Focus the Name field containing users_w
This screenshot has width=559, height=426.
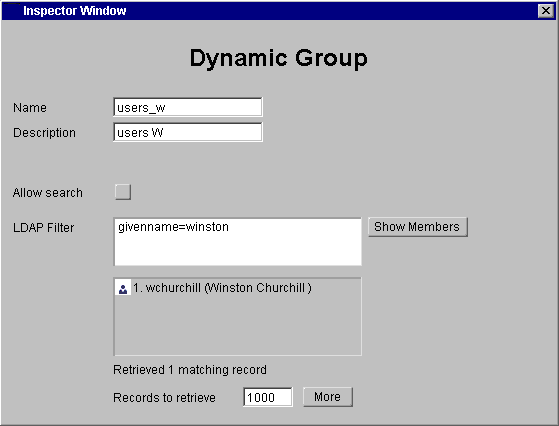coord(188,107)
